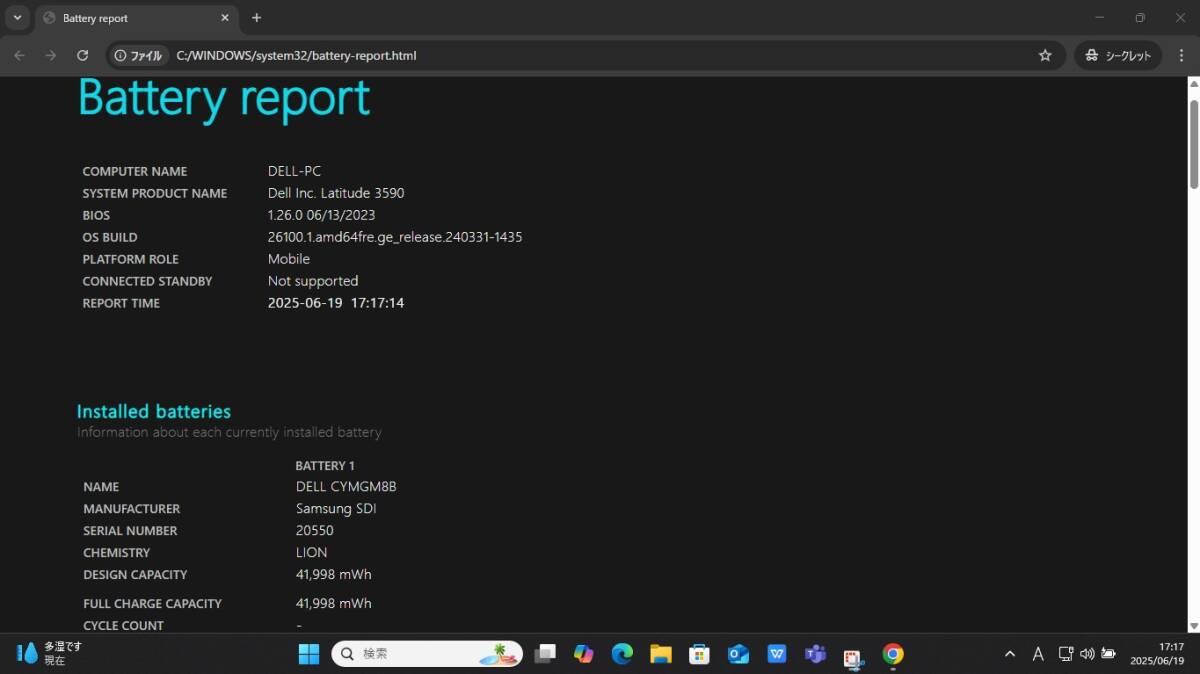1200x674 pixels.
Task: Open the tab search dropdown arrow
Action: [x=17, y=17]
